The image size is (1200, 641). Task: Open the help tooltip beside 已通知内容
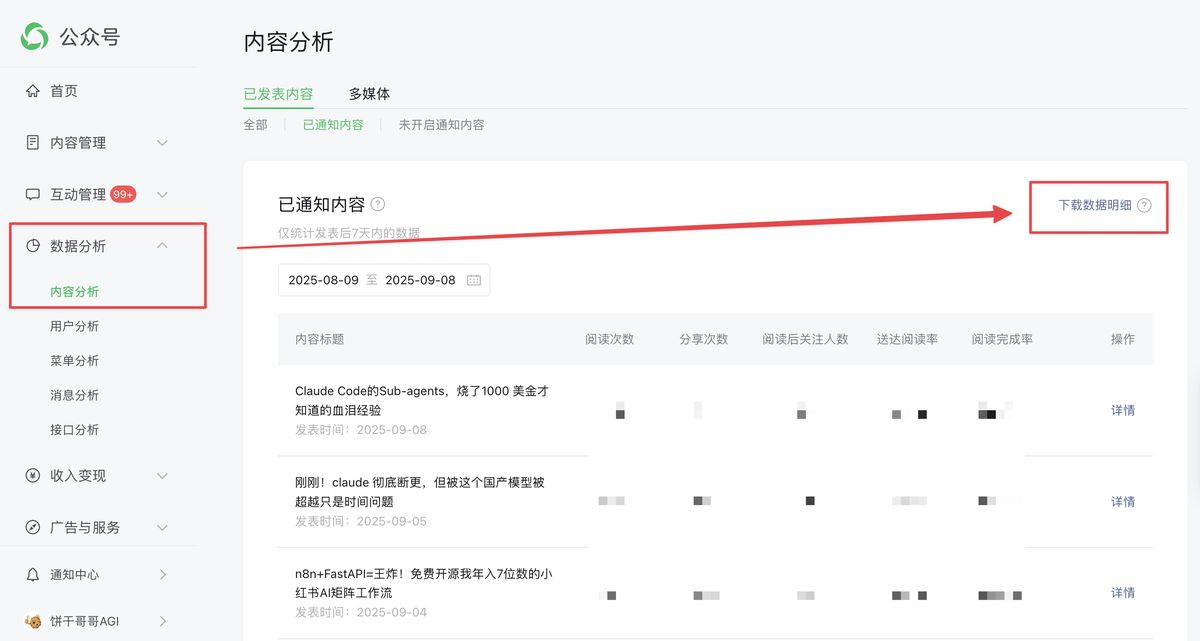(x=378, y=204)
